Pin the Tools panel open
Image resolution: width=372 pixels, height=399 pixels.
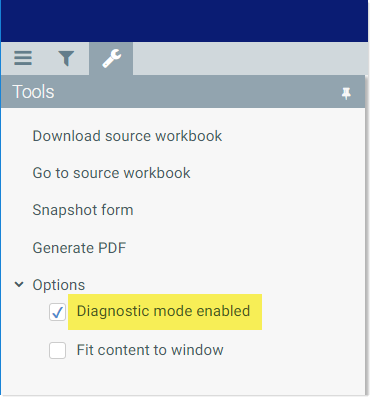click(346, 93)
